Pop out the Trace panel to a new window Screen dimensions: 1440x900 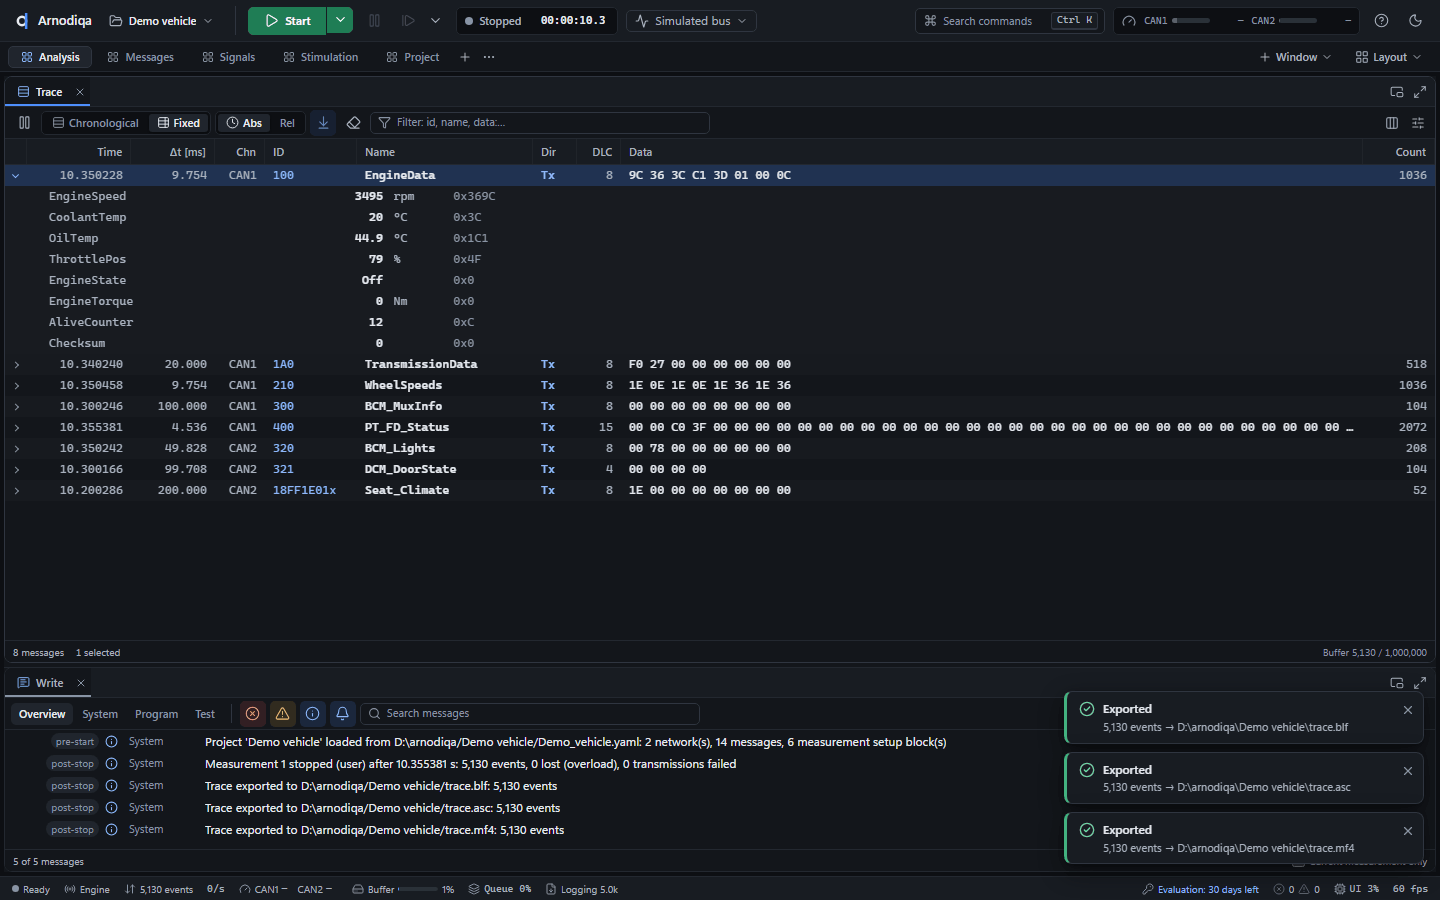(x=1397, y=92)
